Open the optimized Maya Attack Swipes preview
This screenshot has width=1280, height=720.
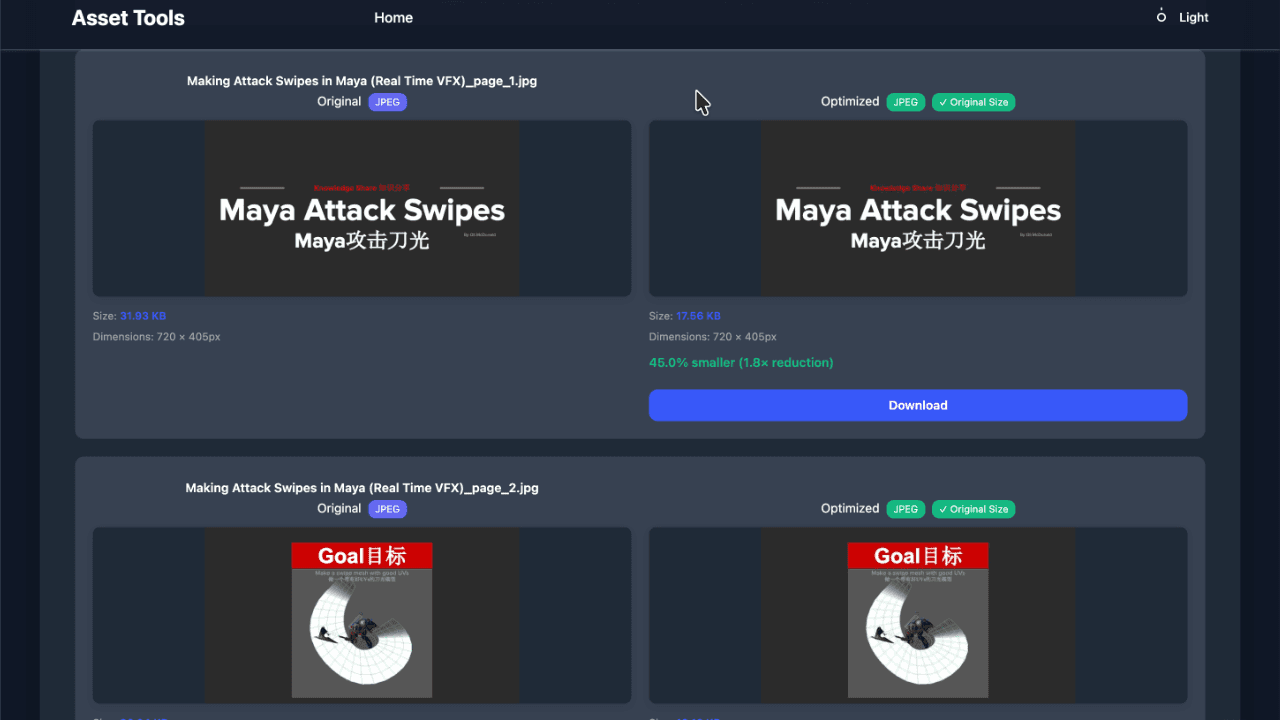[918, 209]
